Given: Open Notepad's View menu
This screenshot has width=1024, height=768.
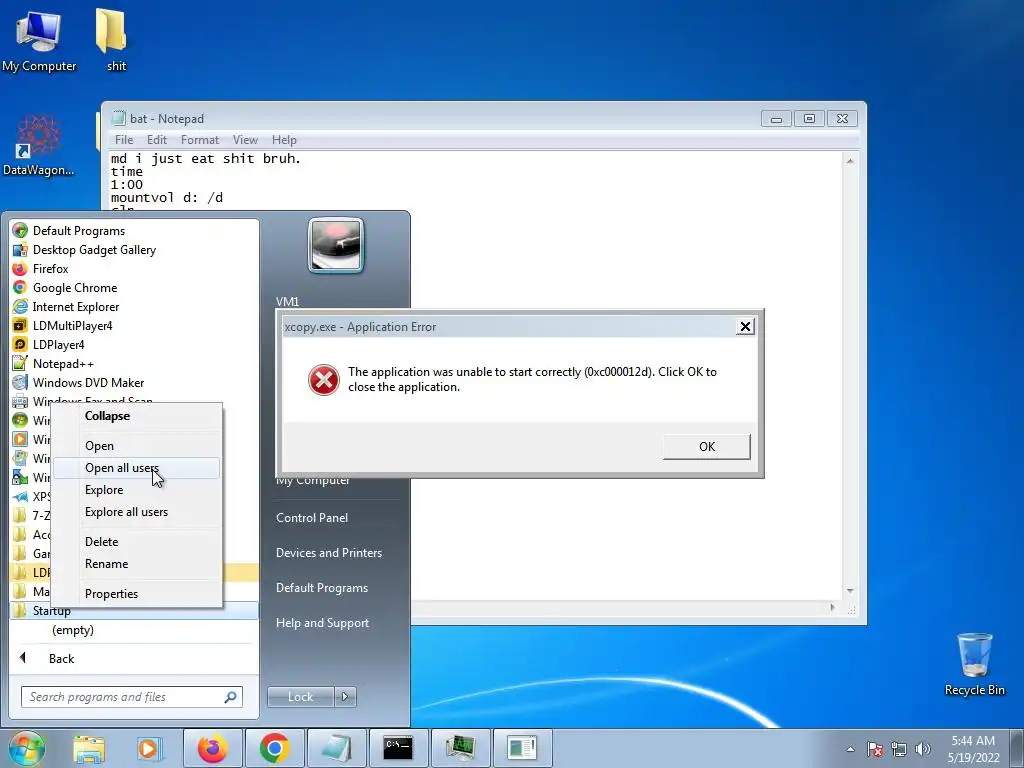Looking at the screenshot, I should coord(245,140).
